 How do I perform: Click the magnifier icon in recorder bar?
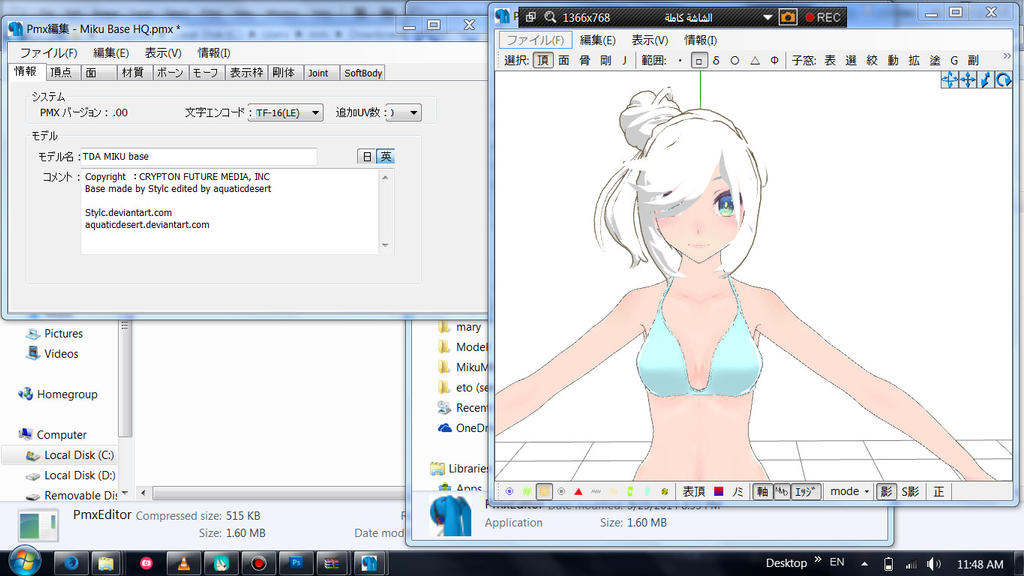(x=550, y=17)
